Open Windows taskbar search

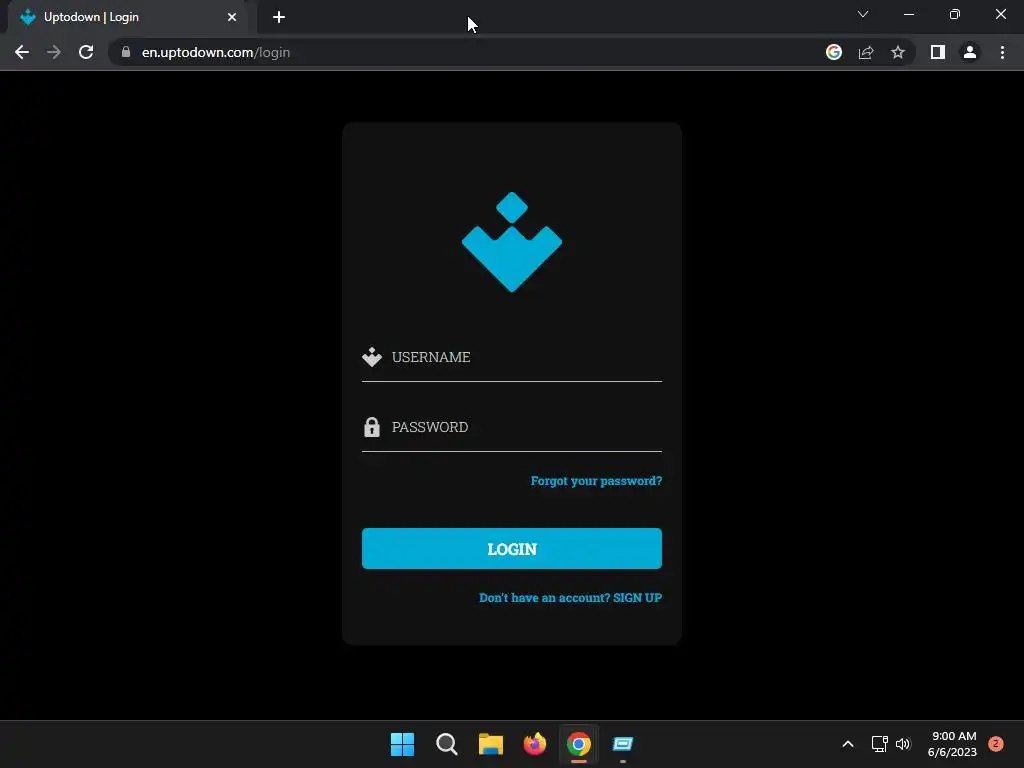(x=447, y=744)
